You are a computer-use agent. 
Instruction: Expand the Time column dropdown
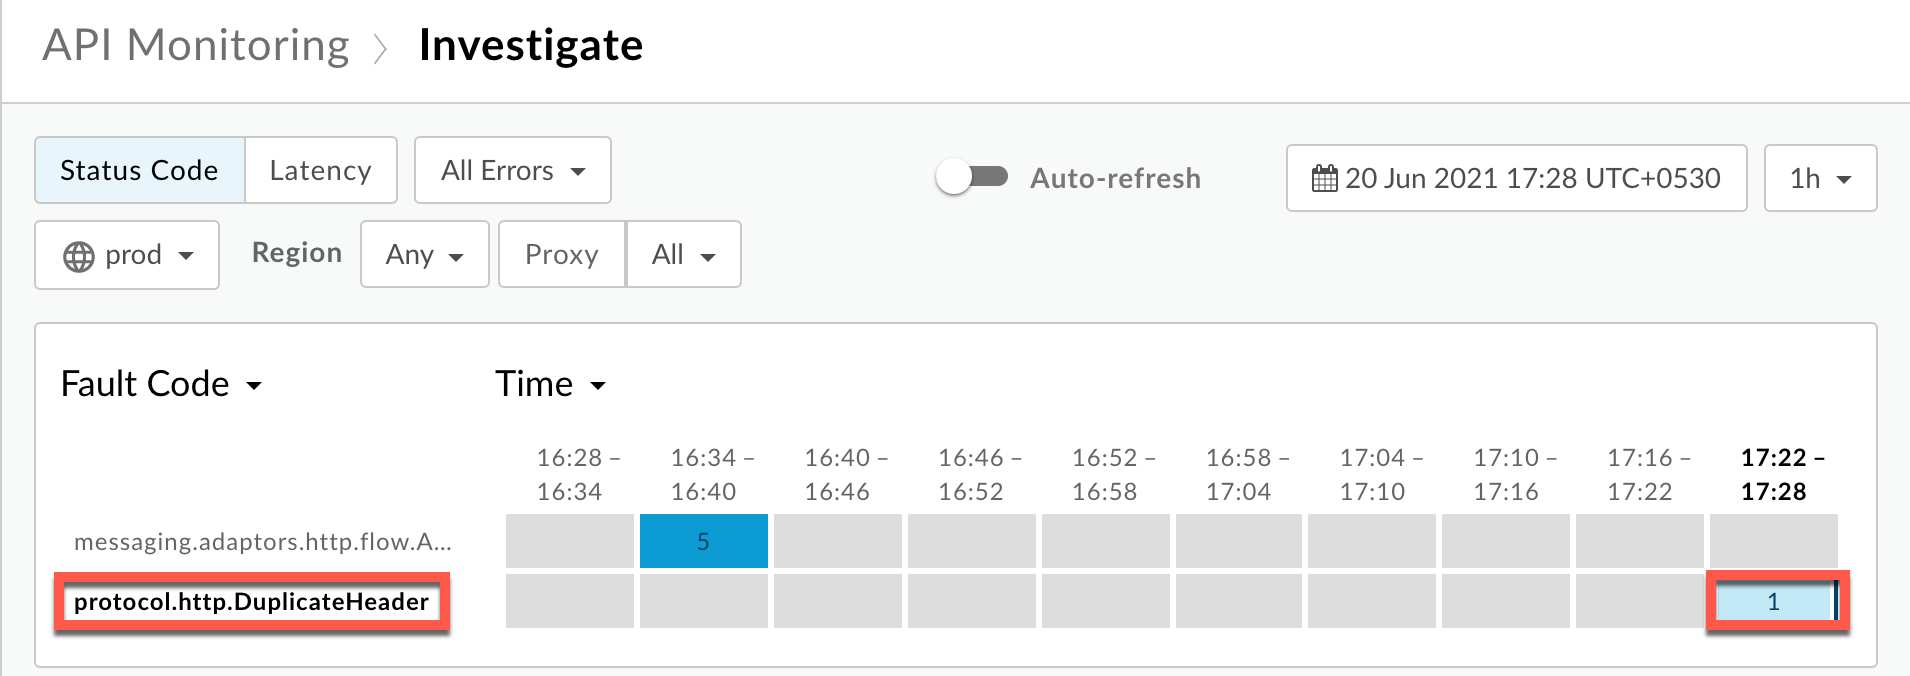tap(550, 385)
